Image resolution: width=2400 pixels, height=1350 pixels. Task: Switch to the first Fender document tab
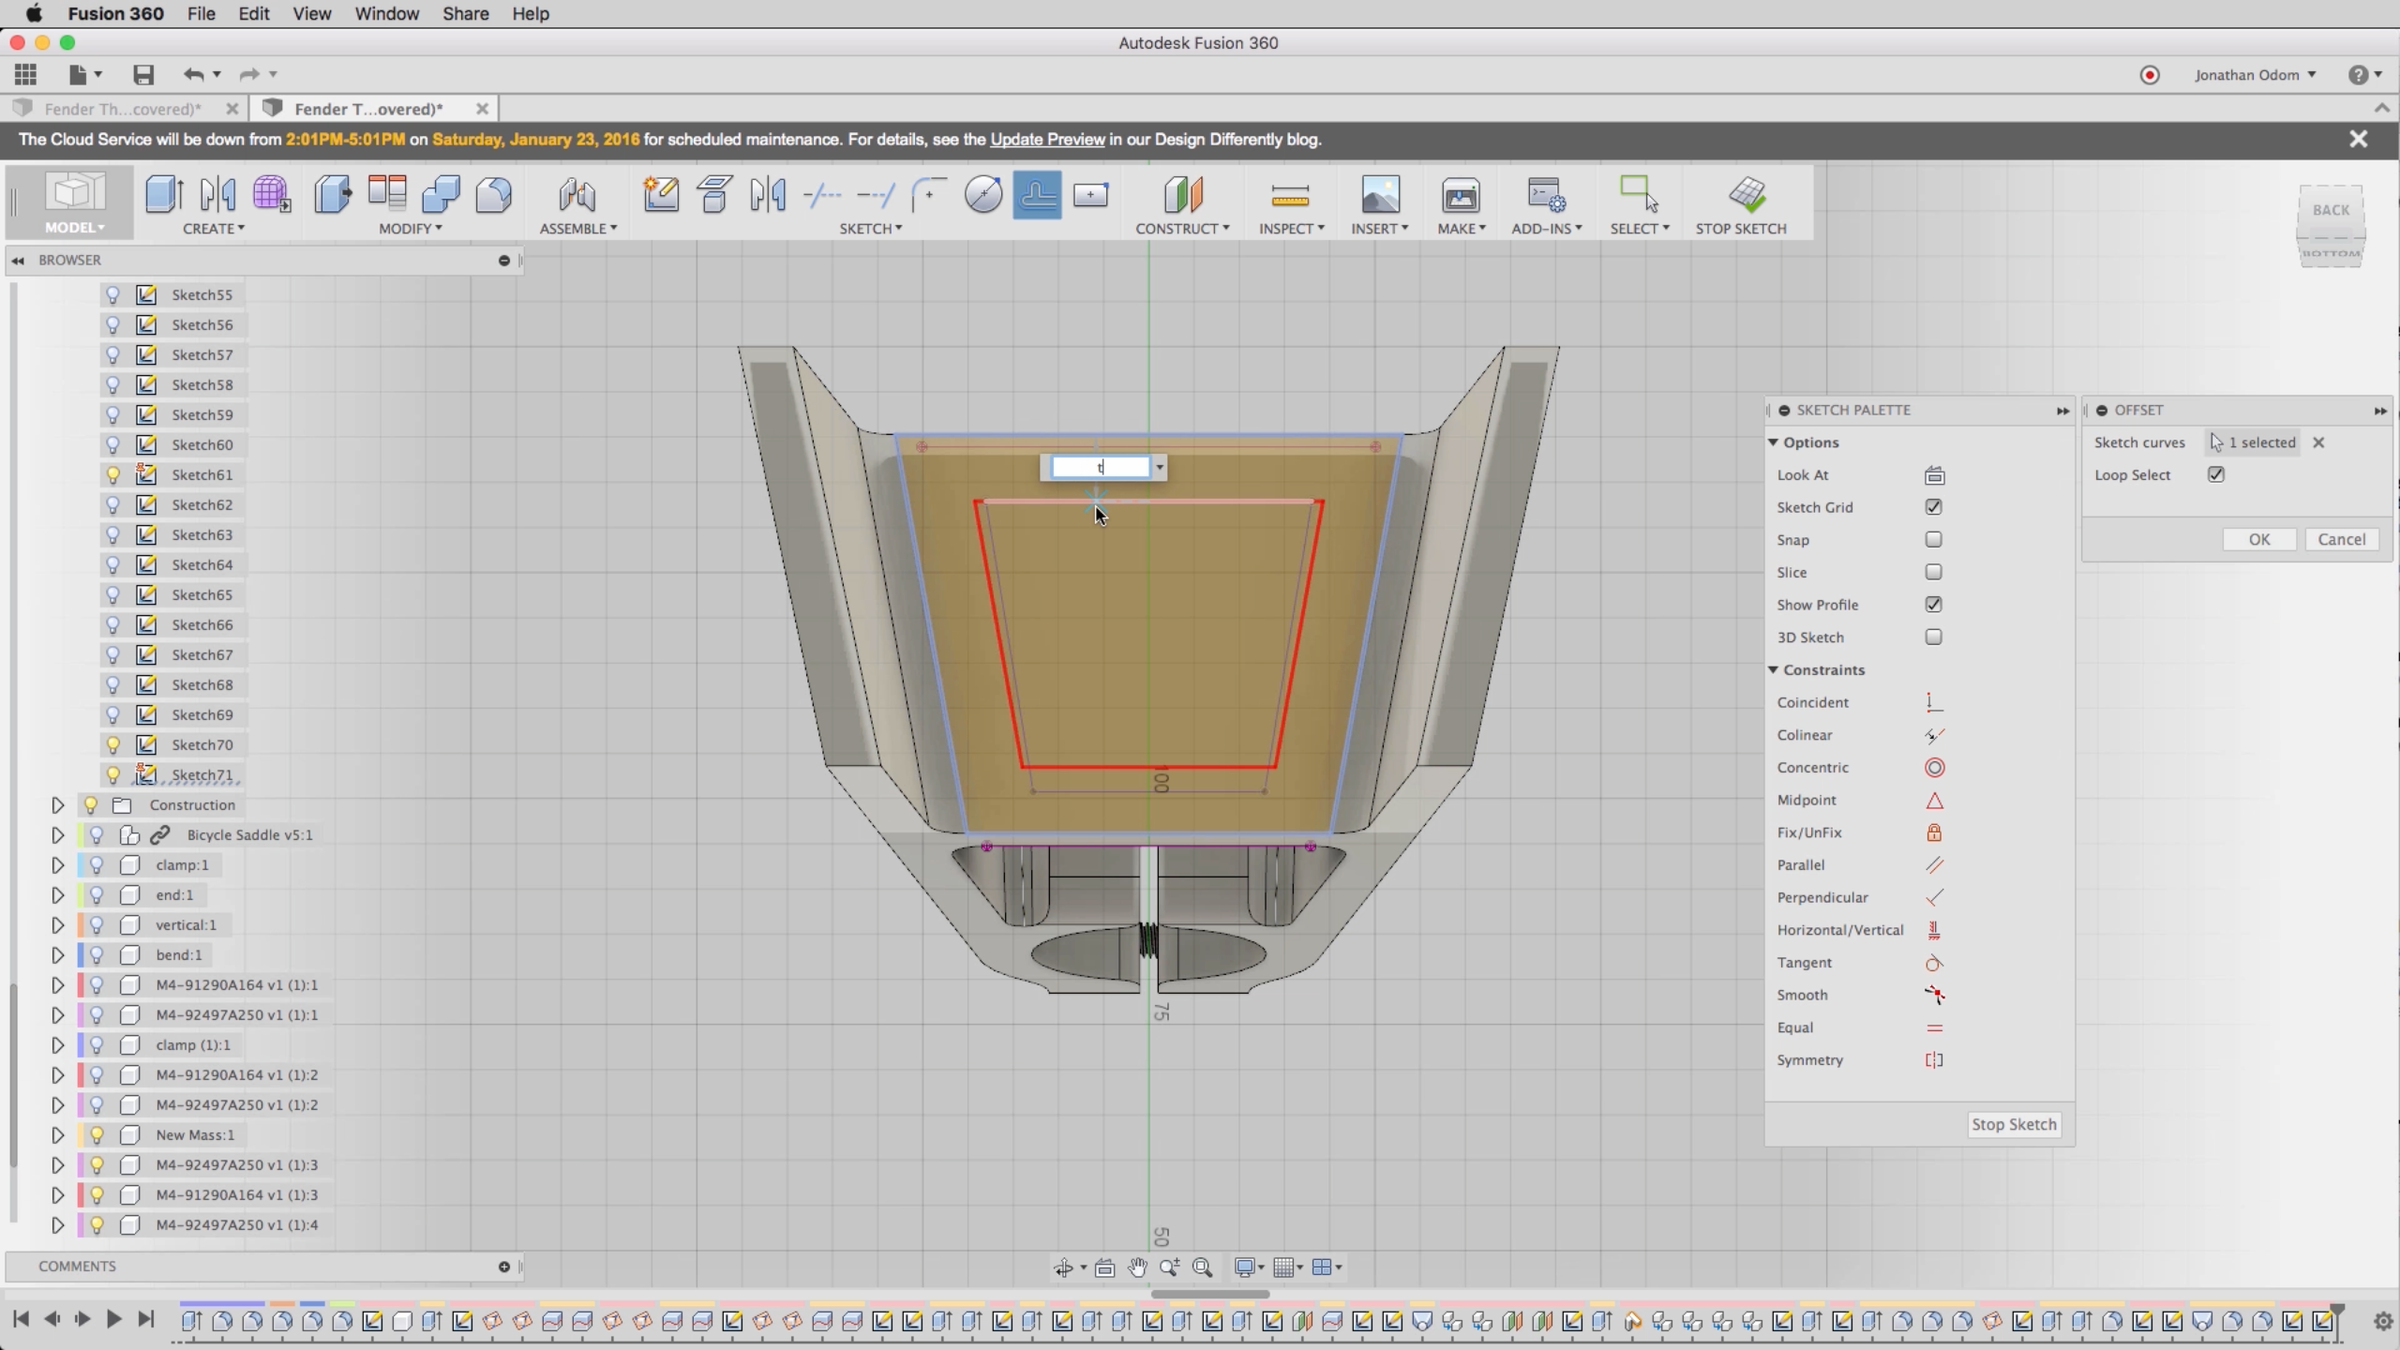point(123,109)
